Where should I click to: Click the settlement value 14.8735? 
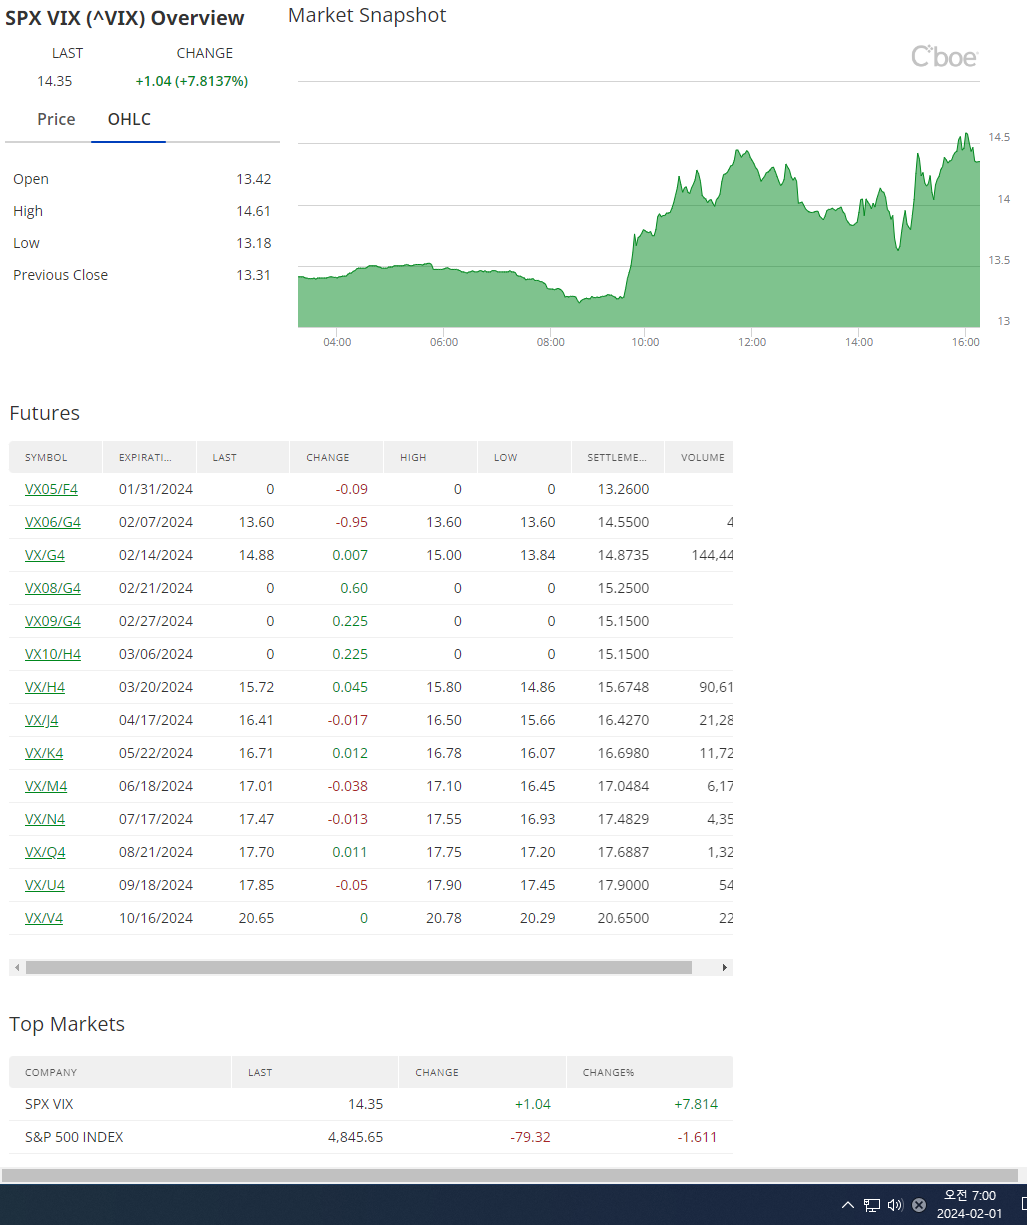point(623,555)
